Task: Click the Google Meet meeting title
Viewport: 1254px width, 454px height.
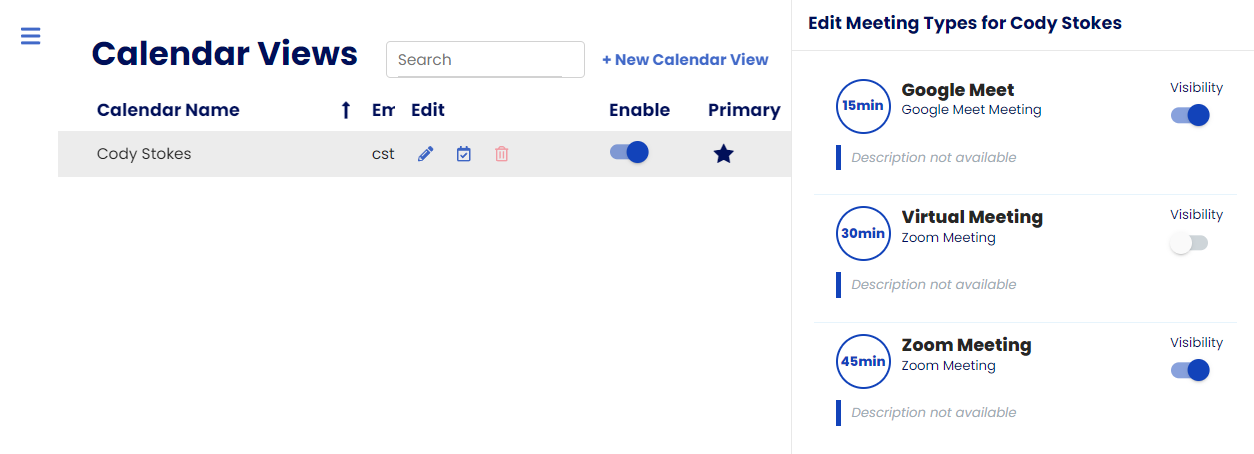Action: [x=958, y=90]
